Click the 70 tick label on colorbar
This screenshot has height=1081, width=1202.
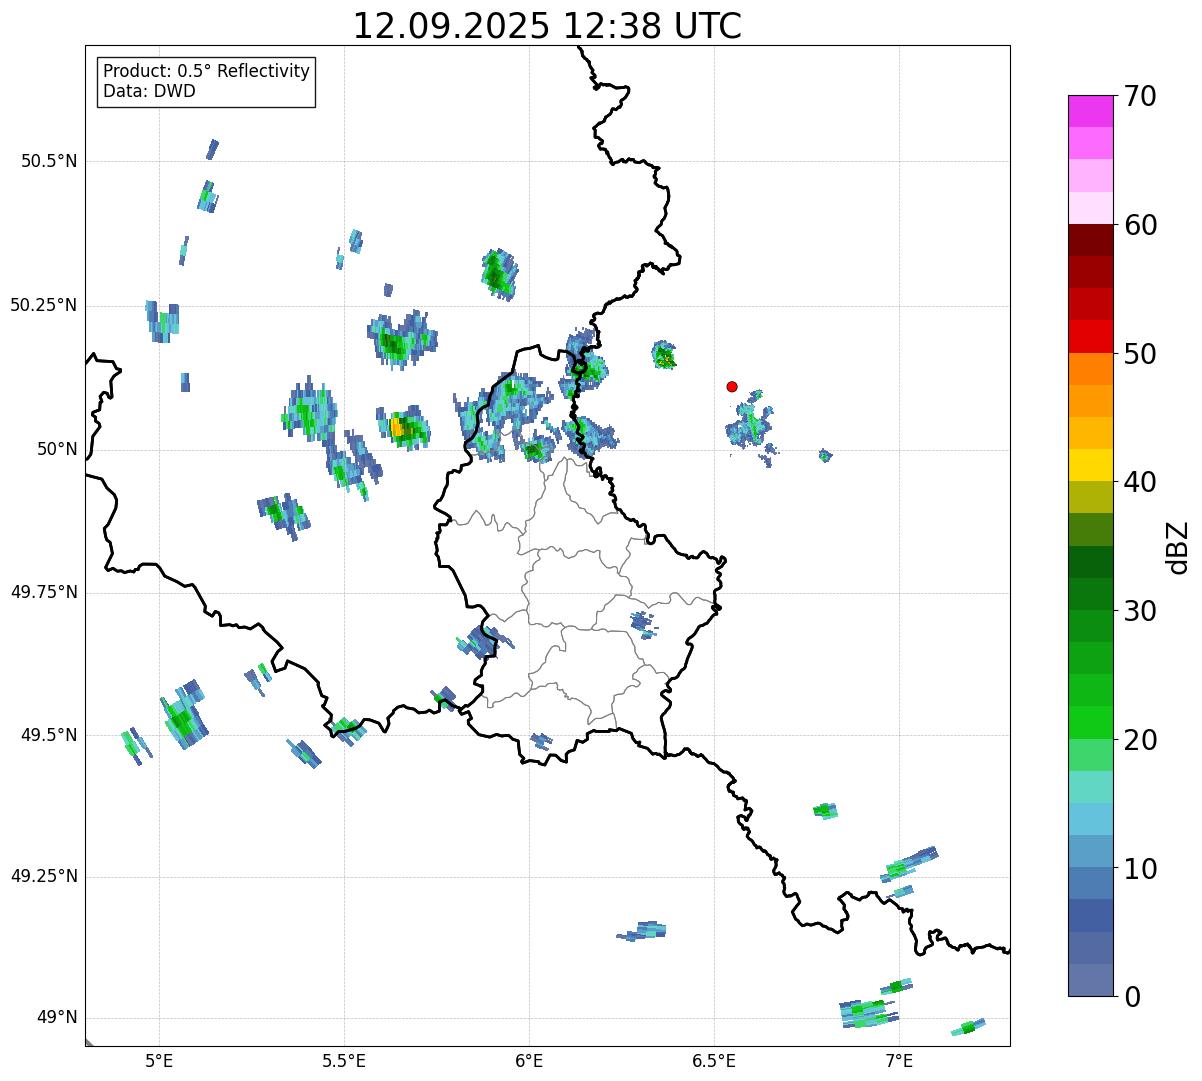(x=1140, y=96)
